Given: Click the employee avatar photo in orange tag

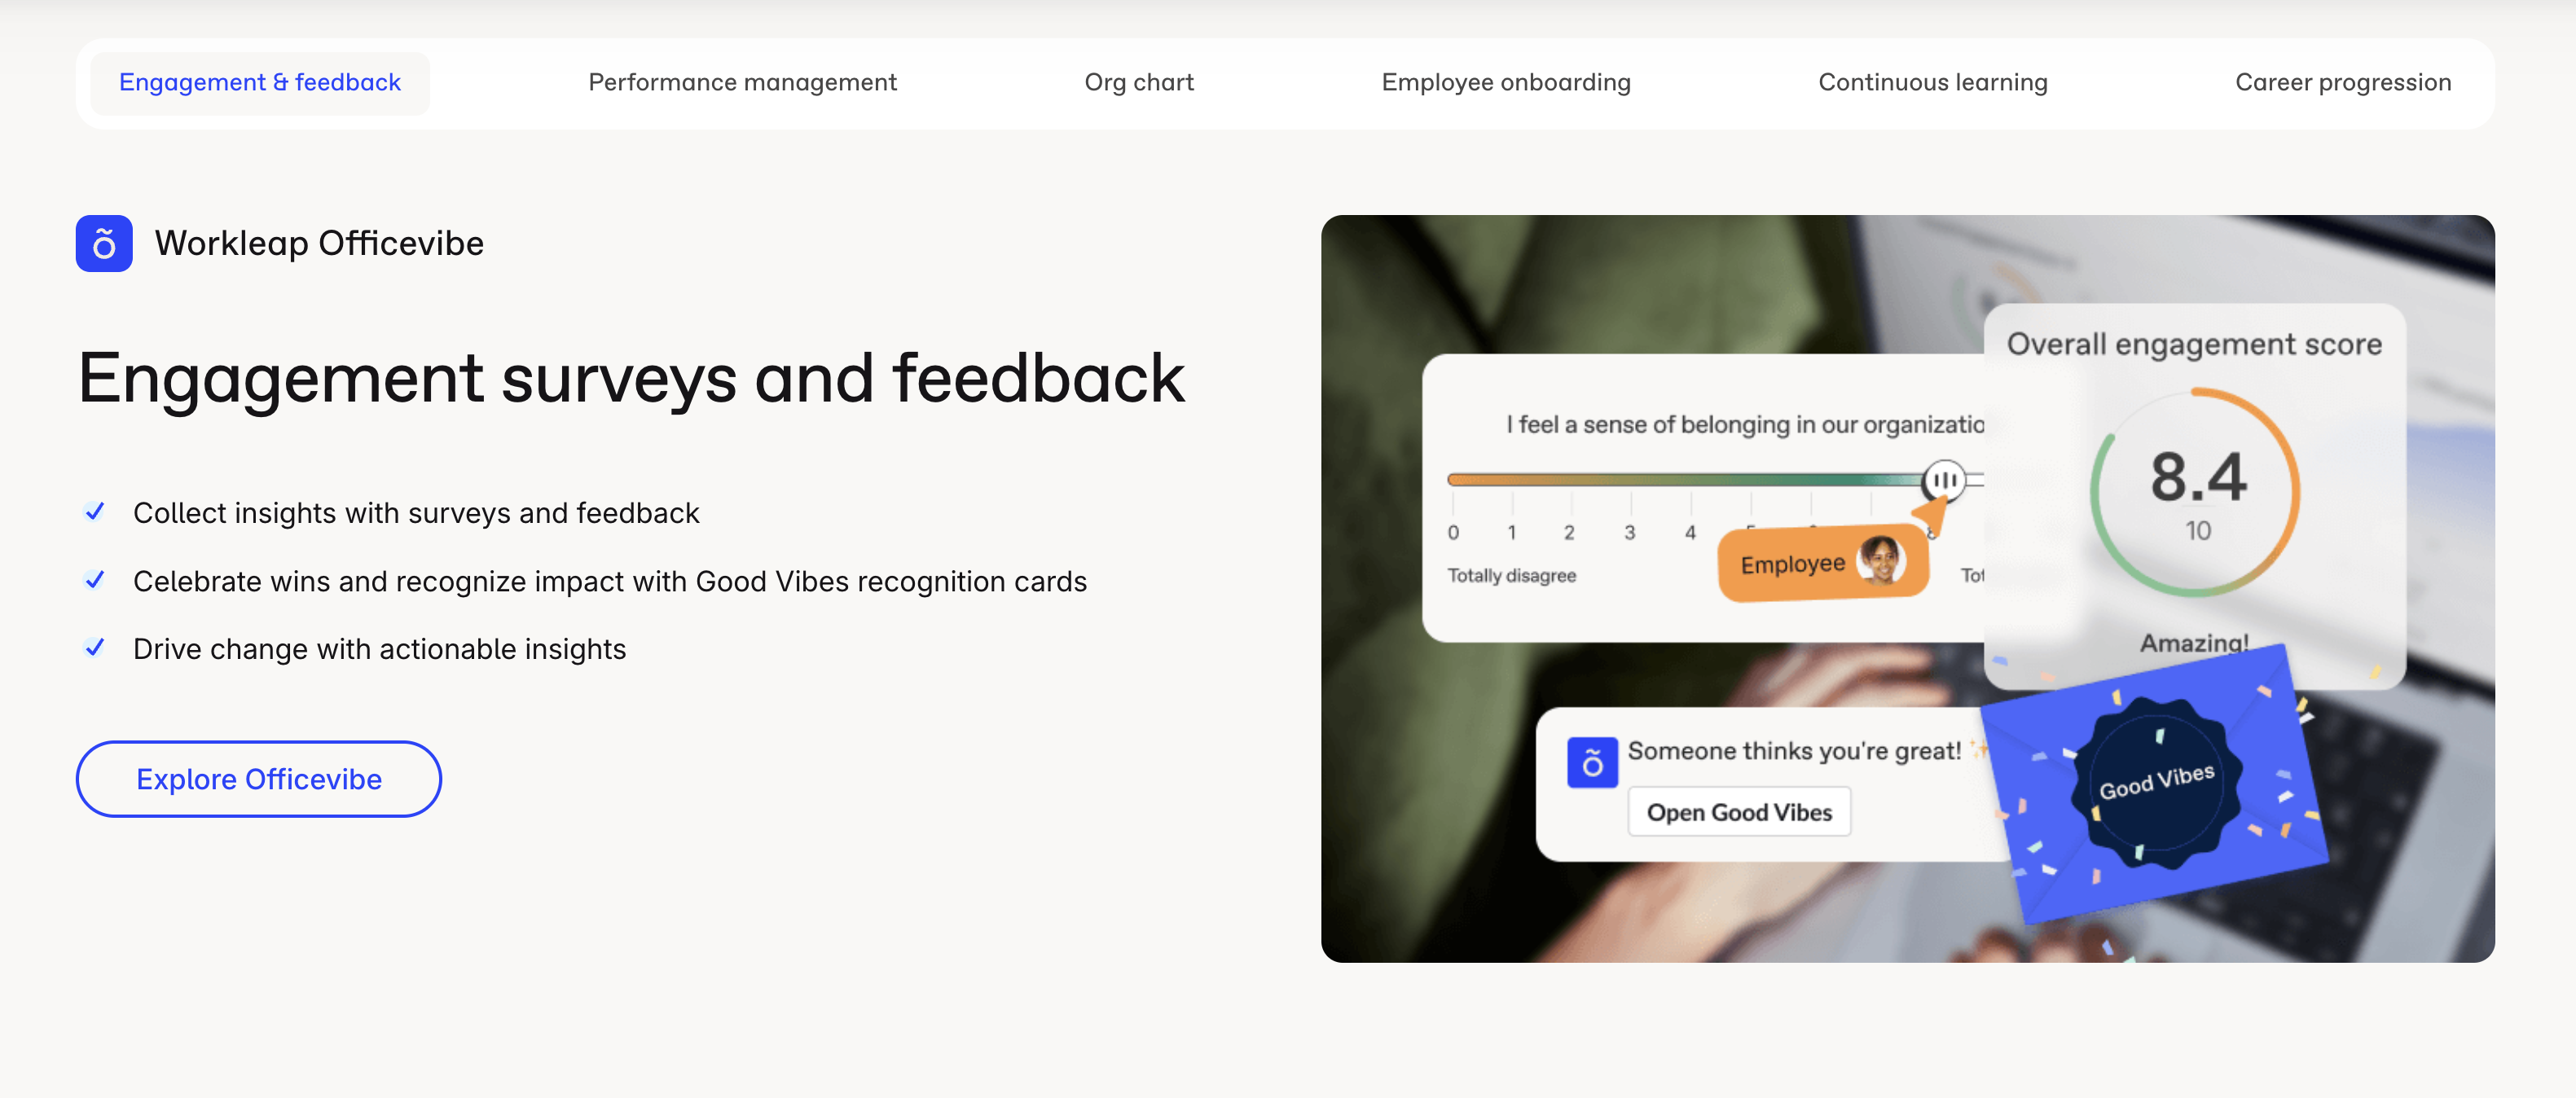Looking at the screenshot, I should 1881,560.
